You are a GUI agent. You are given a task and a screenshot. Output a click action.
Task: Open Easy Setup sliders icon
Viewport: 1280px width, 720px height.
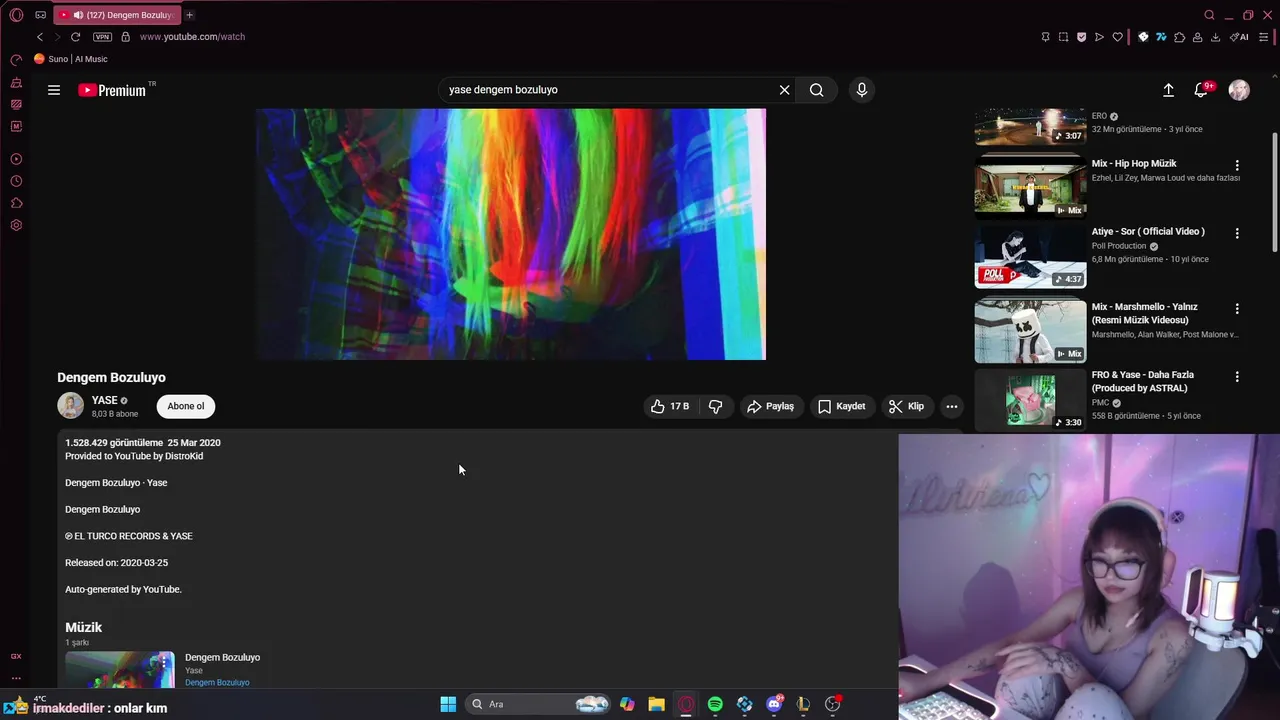tap(1264, 37)
